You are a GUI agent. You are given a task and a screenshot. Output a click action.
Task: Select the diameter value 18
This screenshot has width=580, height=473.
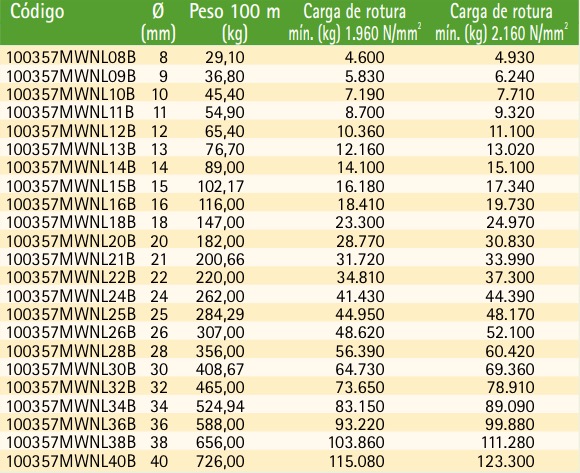tap(159, 223)
